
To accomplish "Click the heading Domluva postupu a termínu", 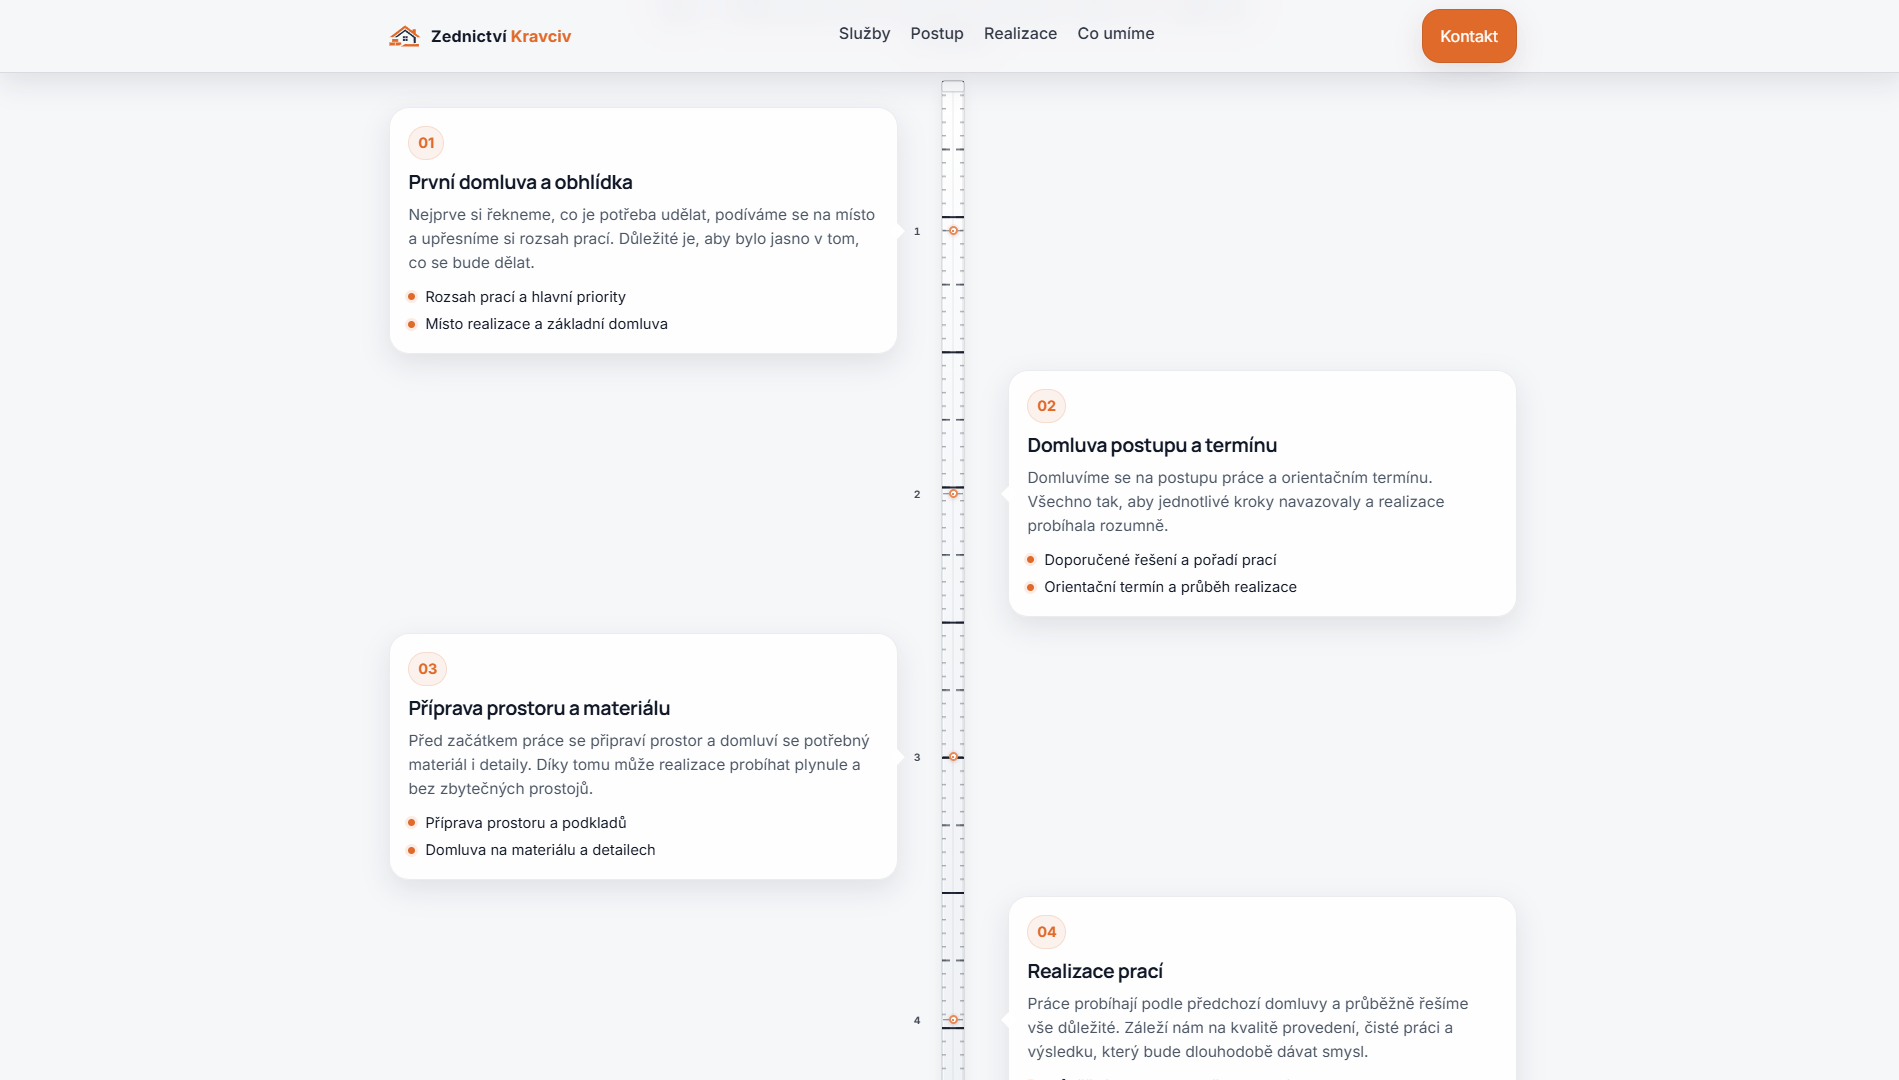I will (1152, 445).
